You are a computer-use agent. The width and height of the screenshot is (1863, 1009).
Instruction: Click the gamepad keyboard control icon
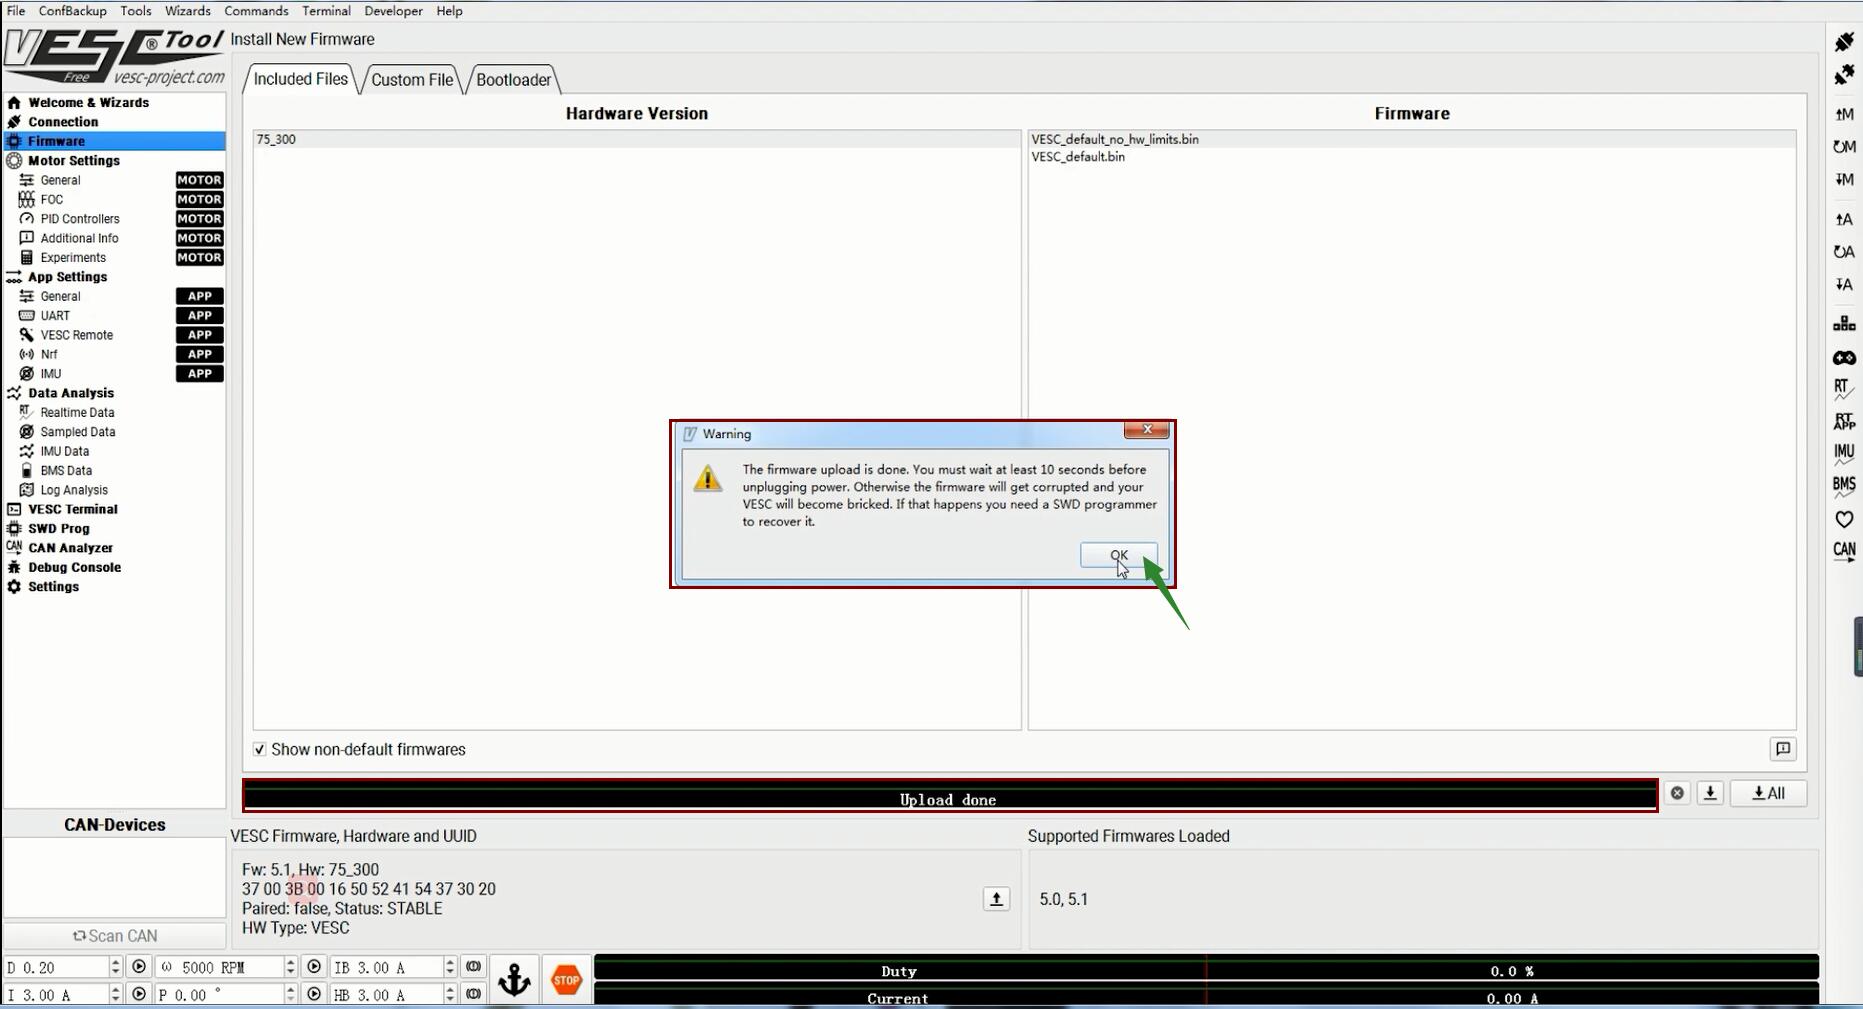(x=1844, y=358)
